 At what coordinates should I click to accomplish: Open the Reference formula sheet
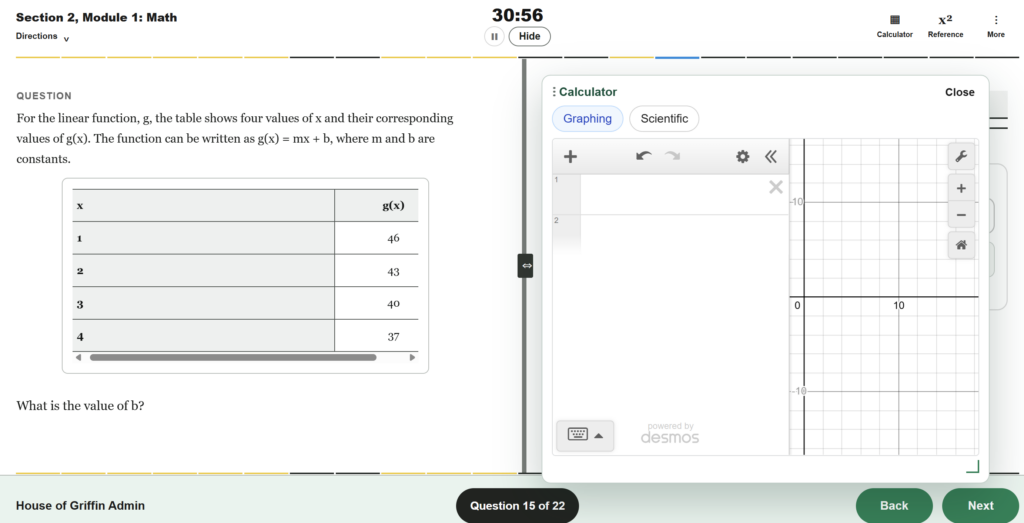pos(945,26)
